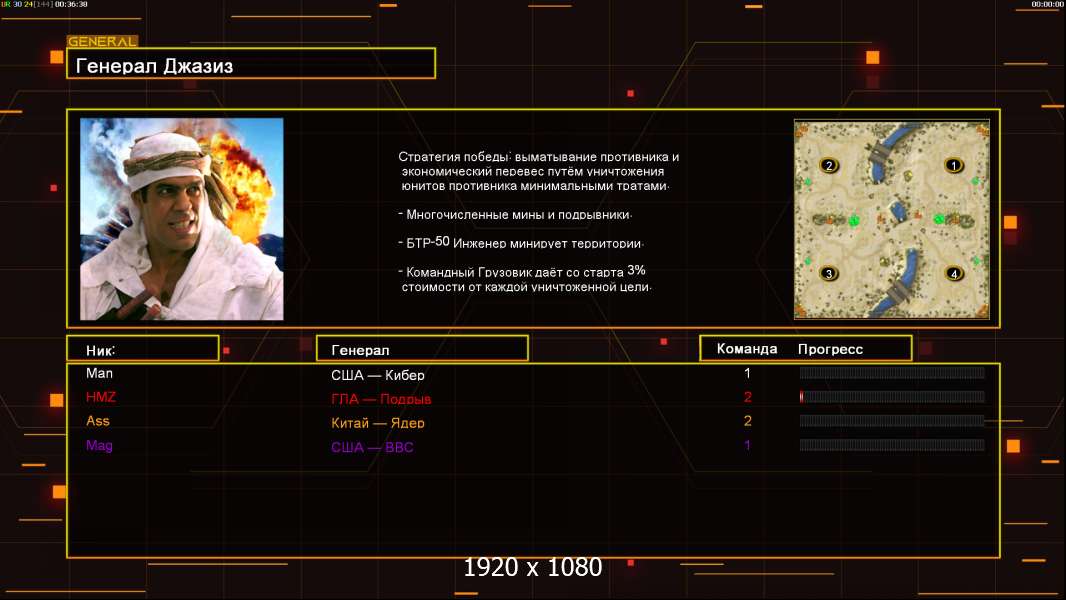Click the loading progress bar for Mag

coord(892,445)
